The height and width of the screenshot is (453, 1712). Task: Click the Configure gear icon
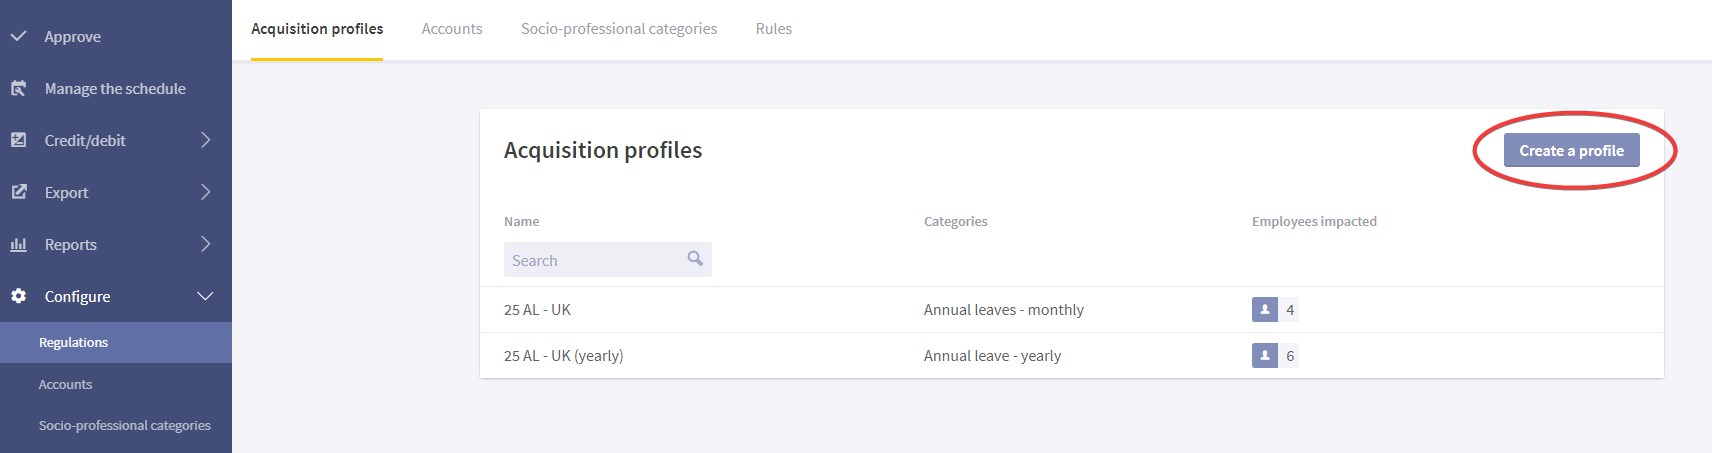click(x=18, y=296)
